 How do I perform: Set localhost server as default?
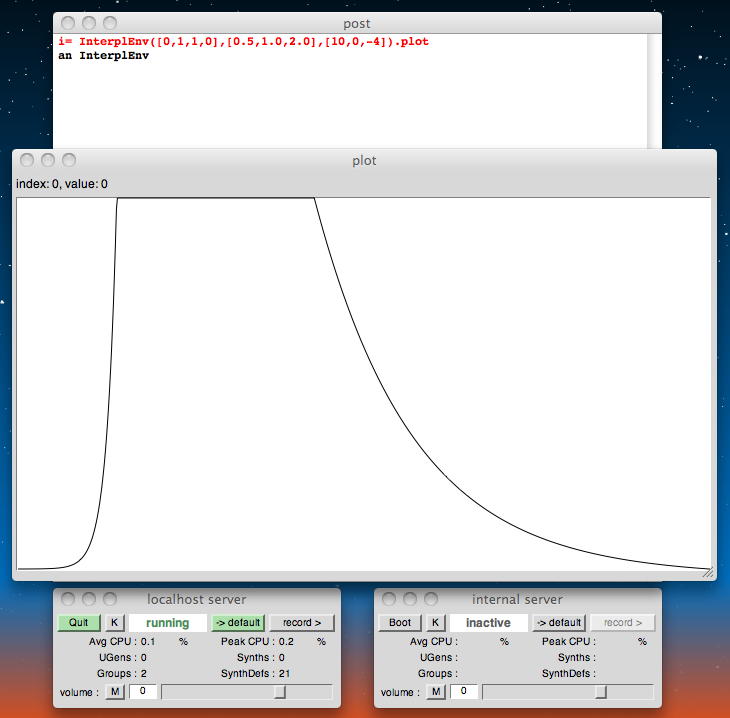238,623
